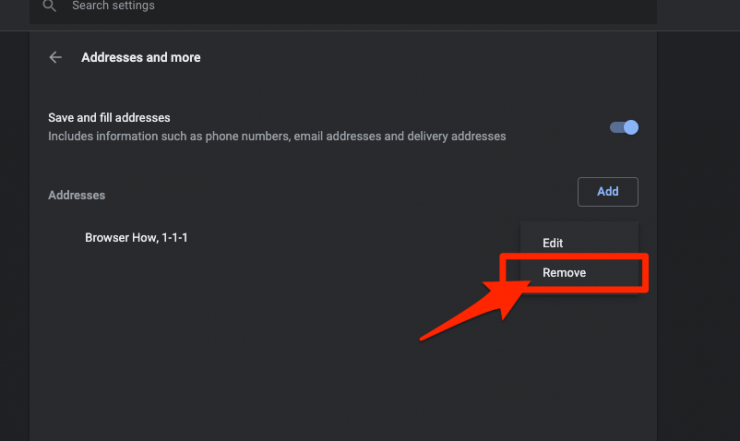Add a new address
740x441 pixels.
pos(608,192)
